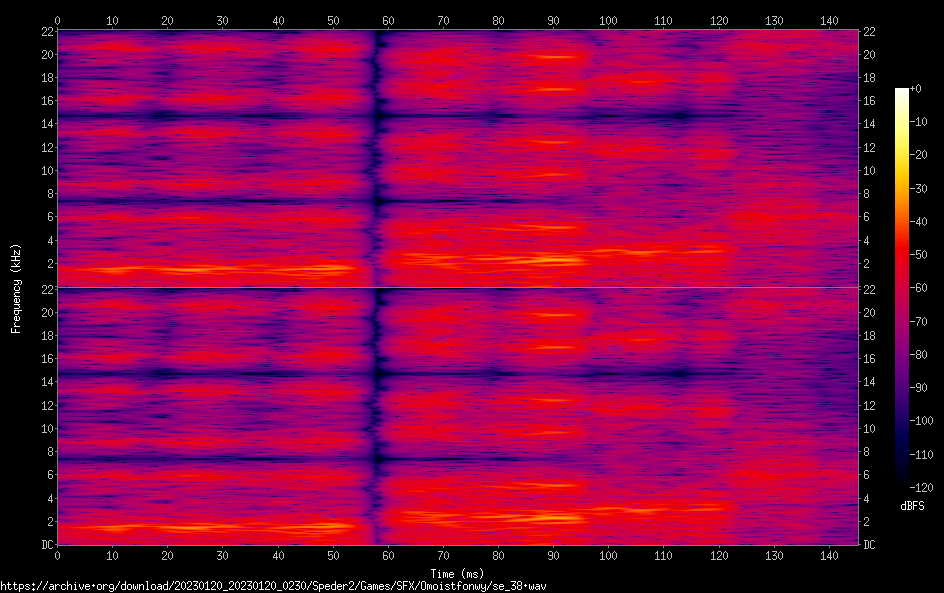Click the archive.org URL at the bottom

(273, 586)
